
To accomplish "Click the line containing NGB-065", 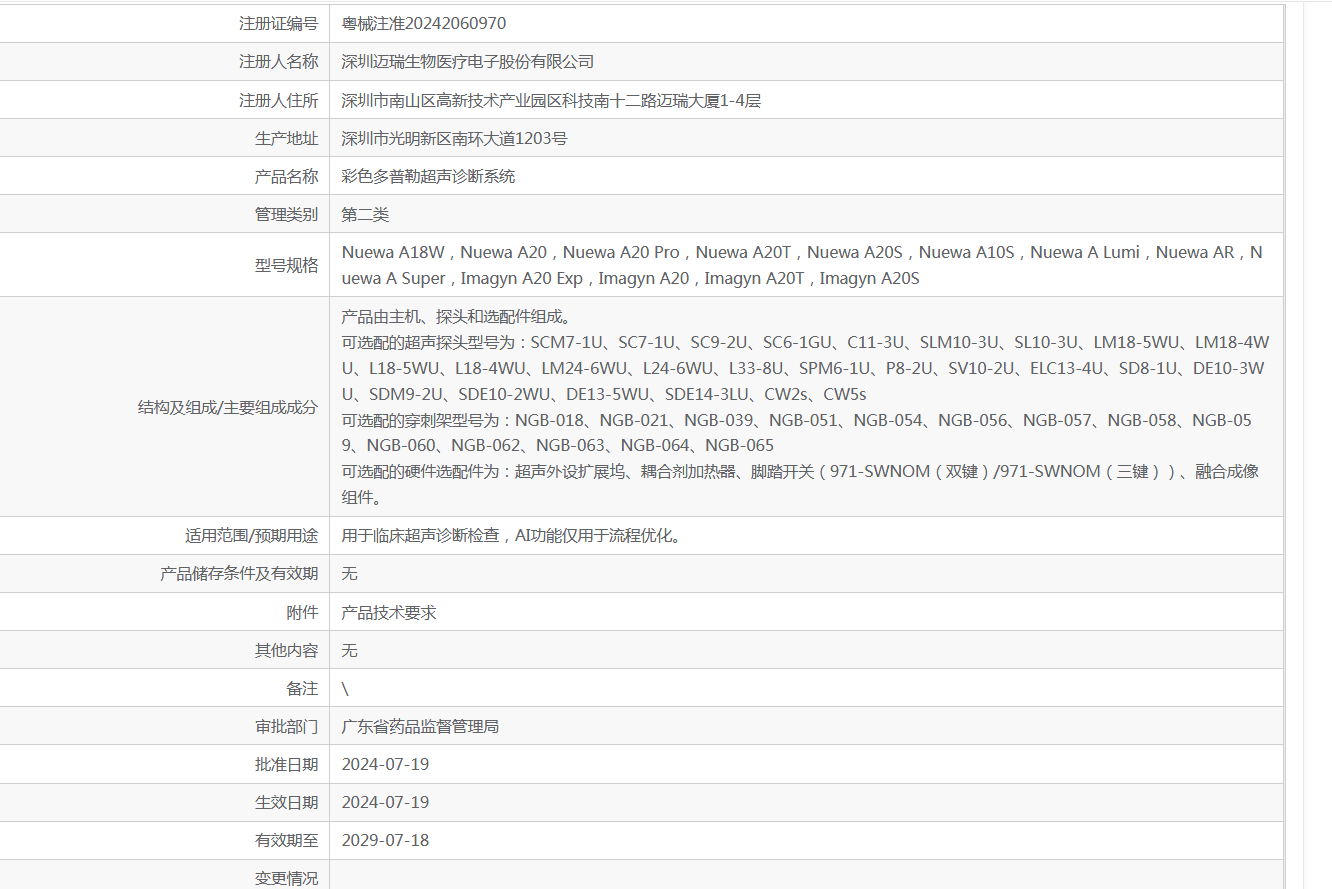I will (x=558, y=445).
